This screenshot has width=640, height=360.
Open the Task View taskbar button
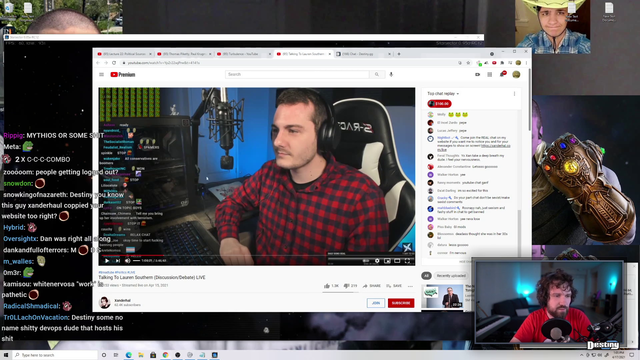coord(116,355)
